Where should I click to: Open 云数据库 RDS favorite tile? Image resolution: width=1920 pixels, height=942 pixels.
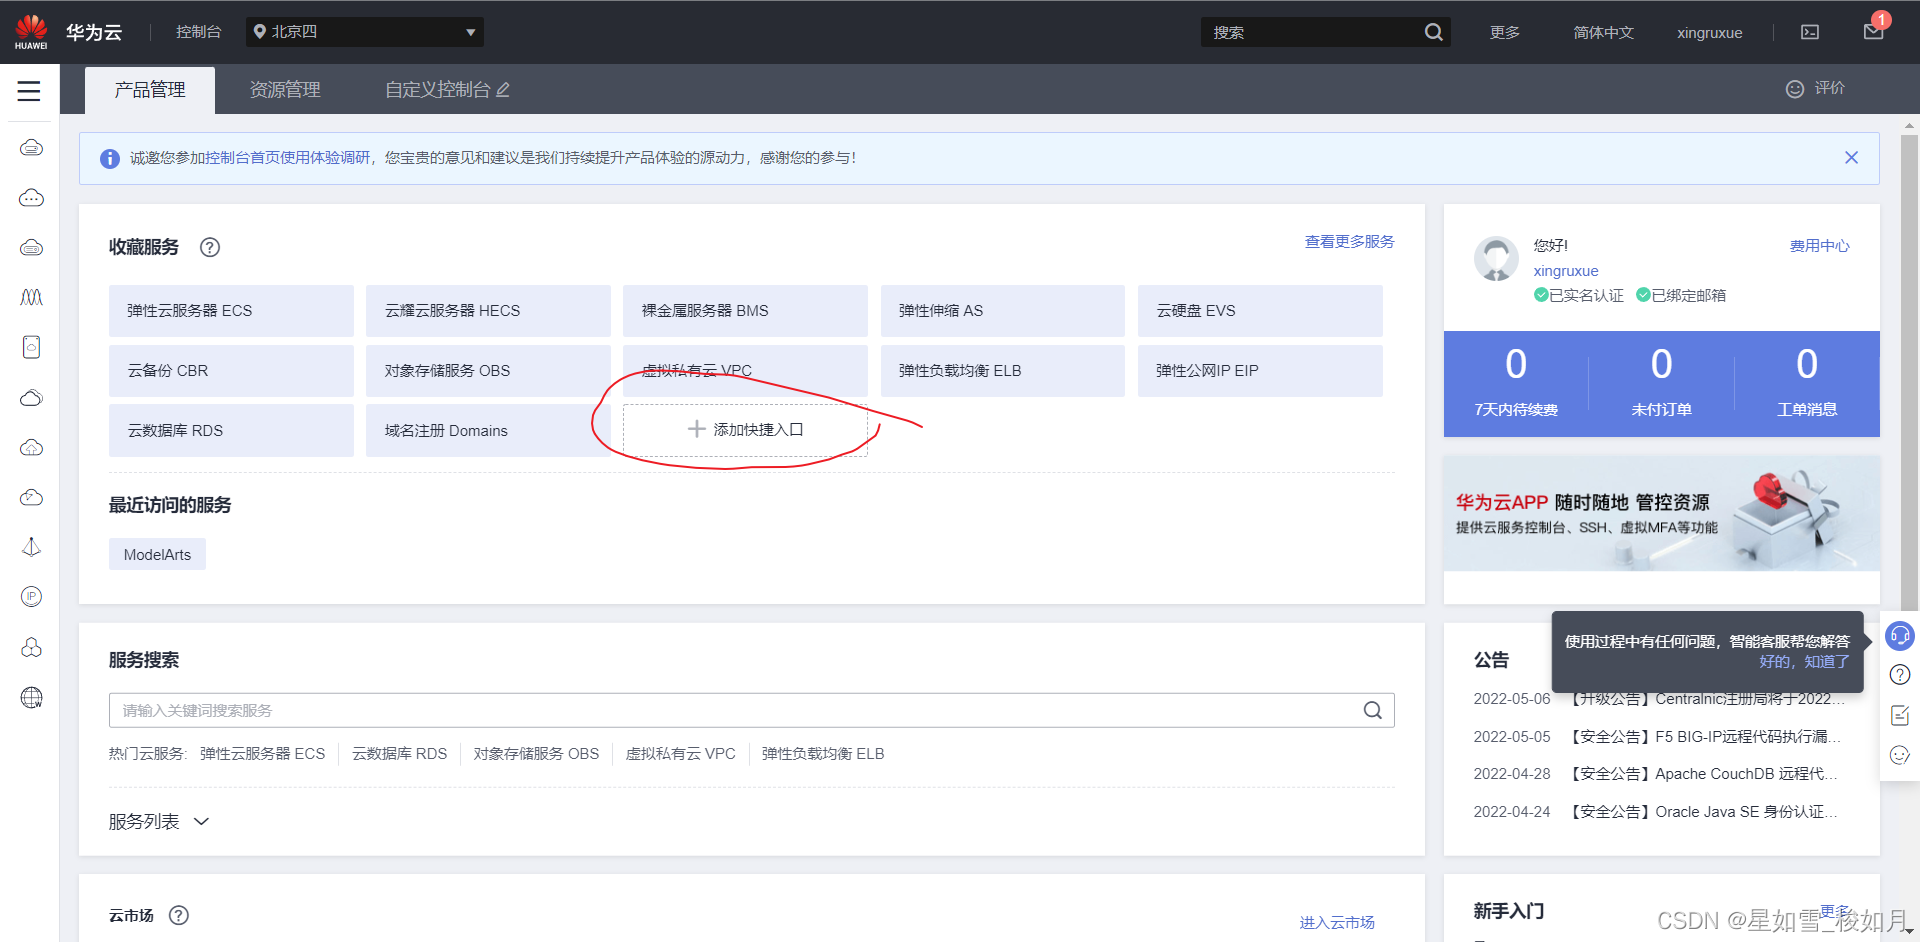231,431
